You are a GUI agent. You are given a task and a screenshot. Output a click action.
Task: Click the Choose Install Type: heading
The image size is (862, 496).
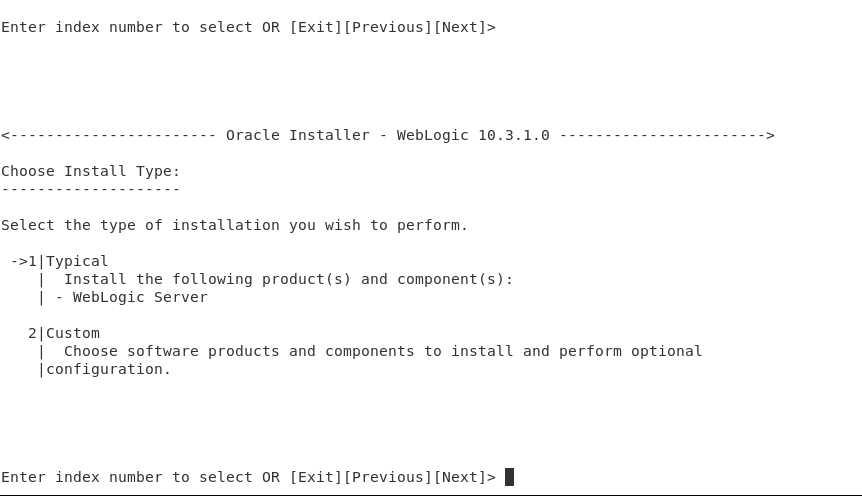(x=91, y=171)
